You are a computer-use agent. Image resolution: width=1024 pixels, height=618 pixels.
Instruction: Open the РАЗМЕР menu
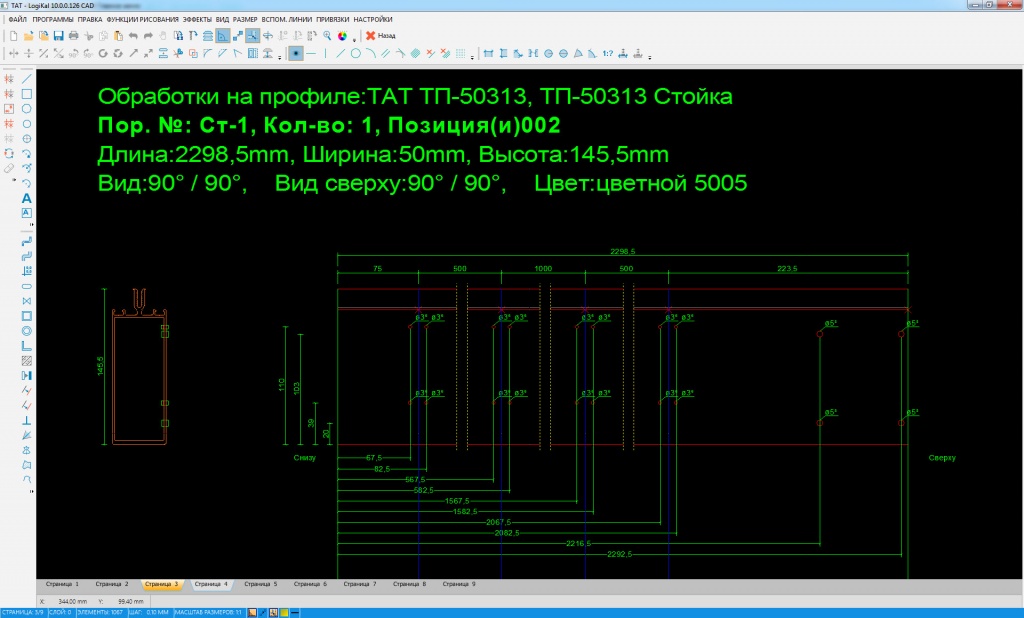point(245,20)
